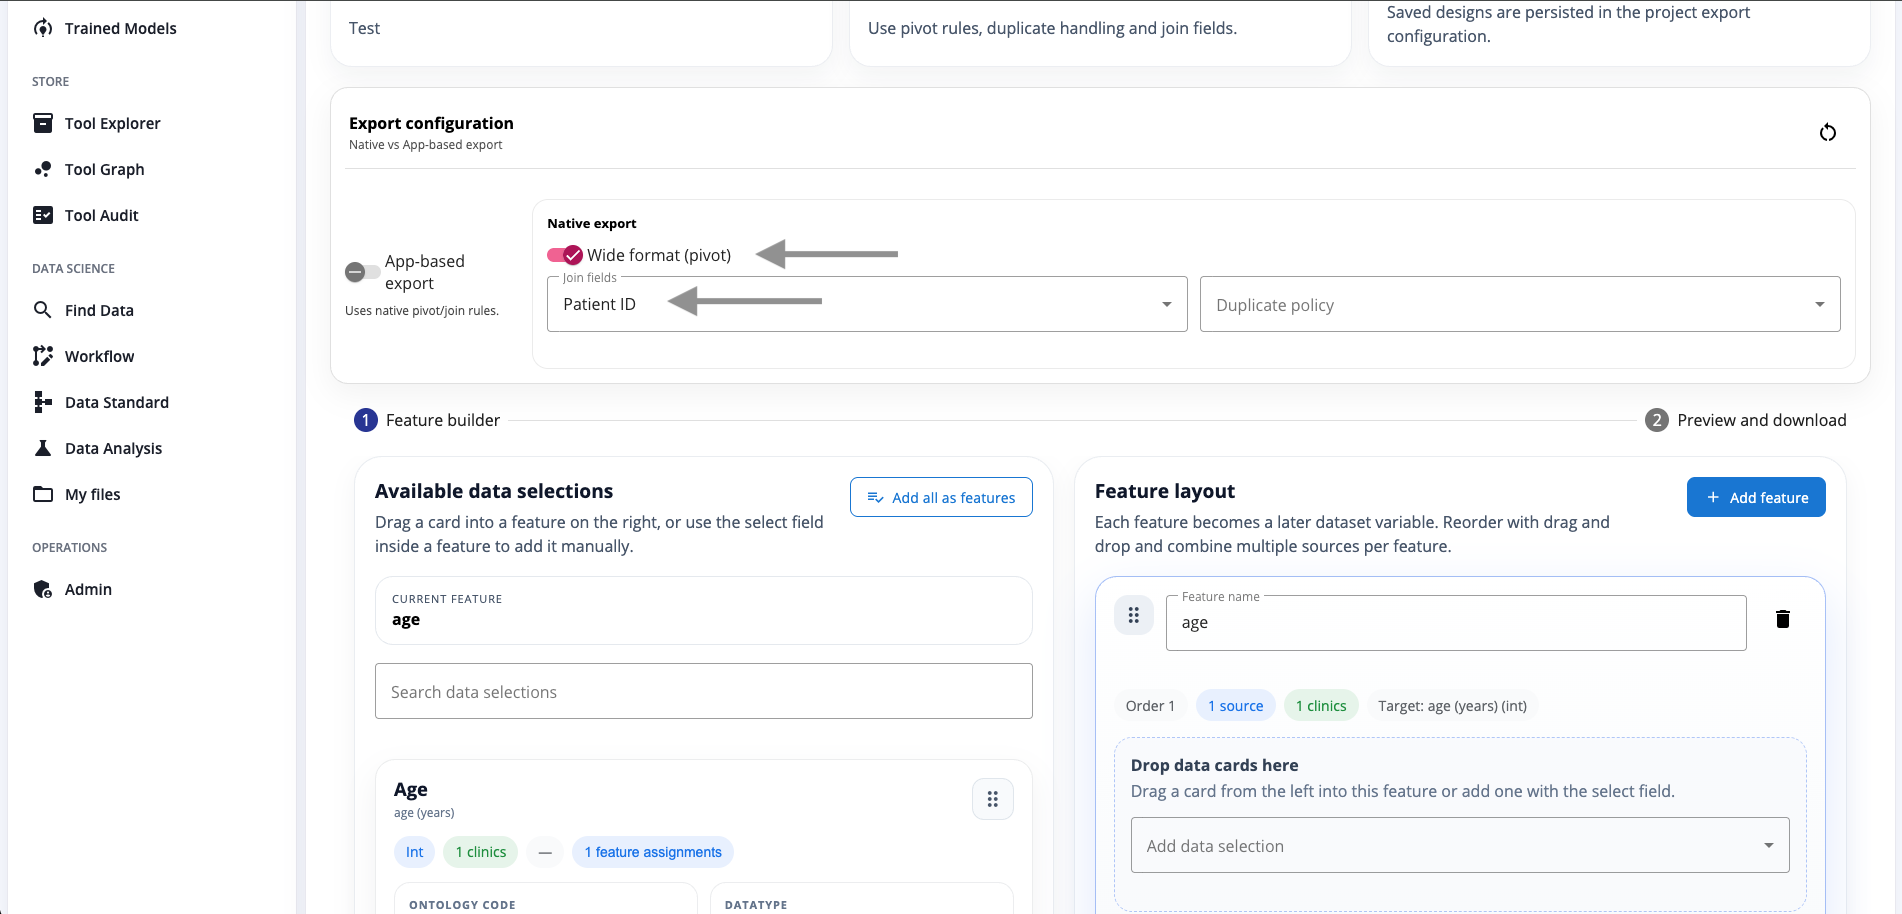Viewport: 1902px width, 914px height.
Task: Open Tool Graph page
Action: [105, 169]
